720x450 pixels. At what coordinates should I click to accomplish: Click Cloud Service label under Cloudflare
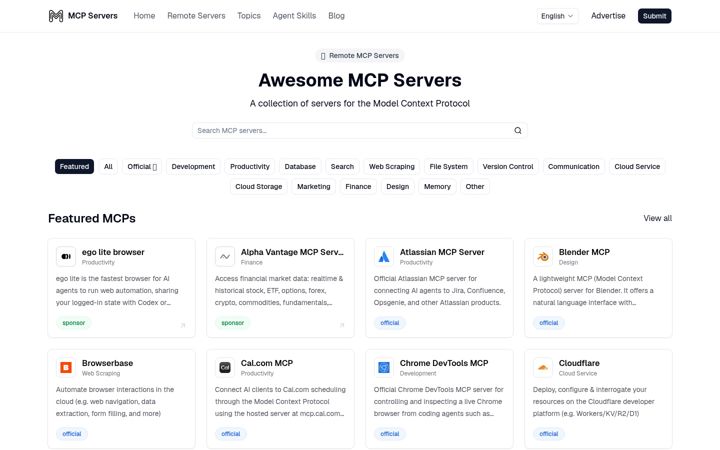tap(578, 374)
